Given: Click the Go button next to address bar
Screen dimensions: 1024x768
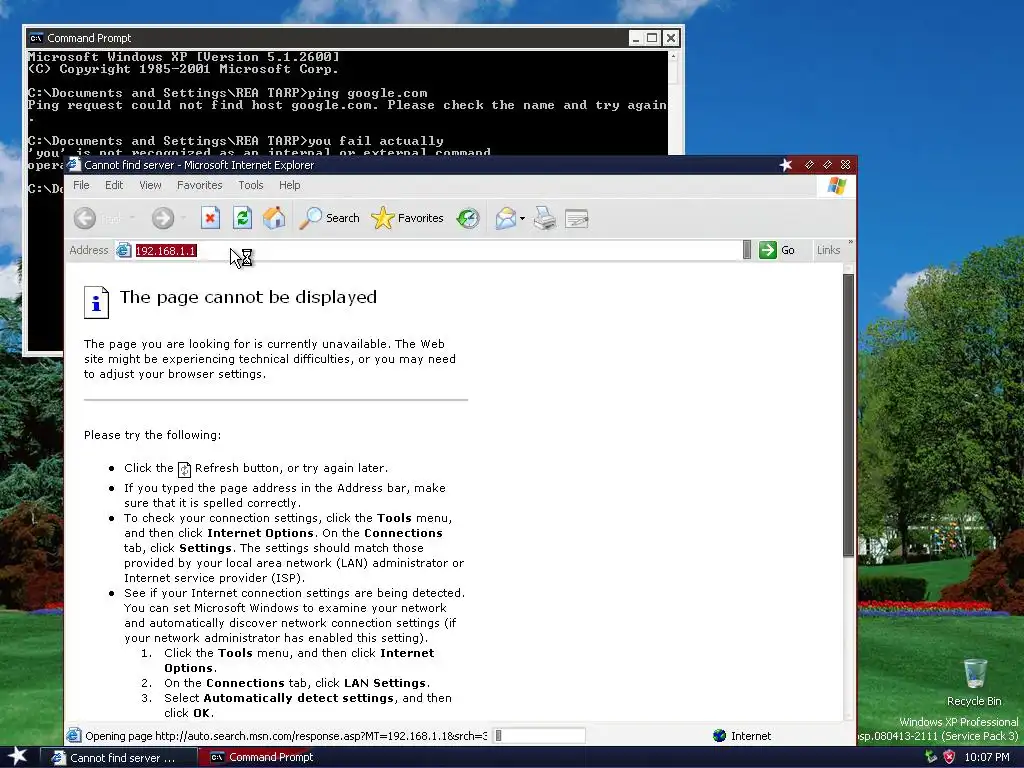Looking at the screenshot, I should [x=777, y=250].
